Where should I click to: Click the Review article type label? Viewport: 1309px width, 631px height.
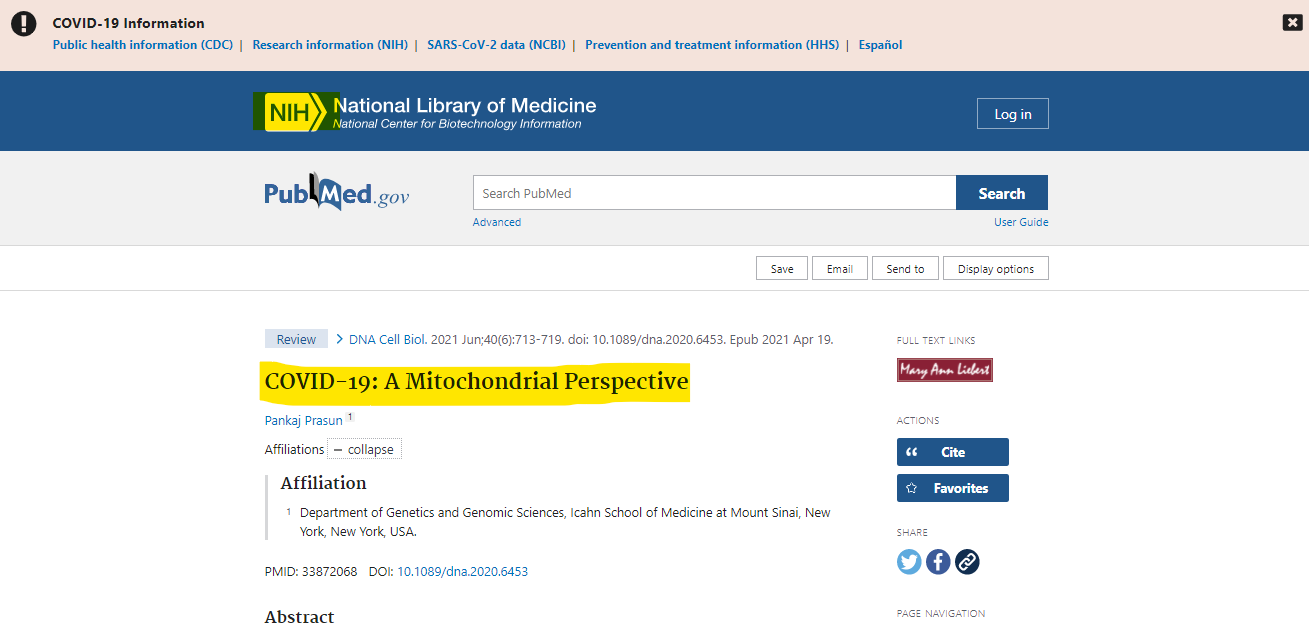coord(296,339)
